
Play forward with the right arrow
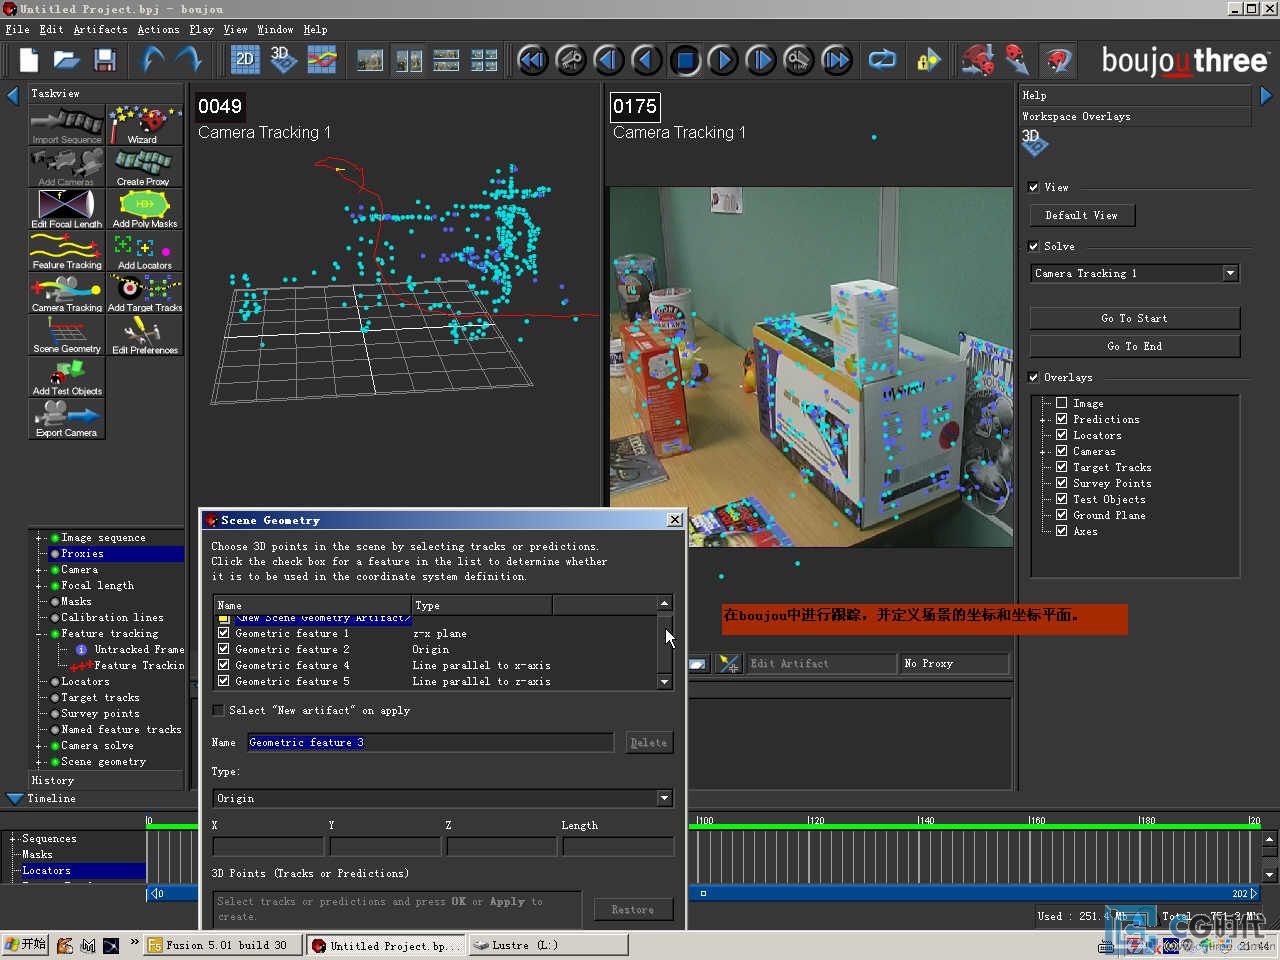(723, 60)
